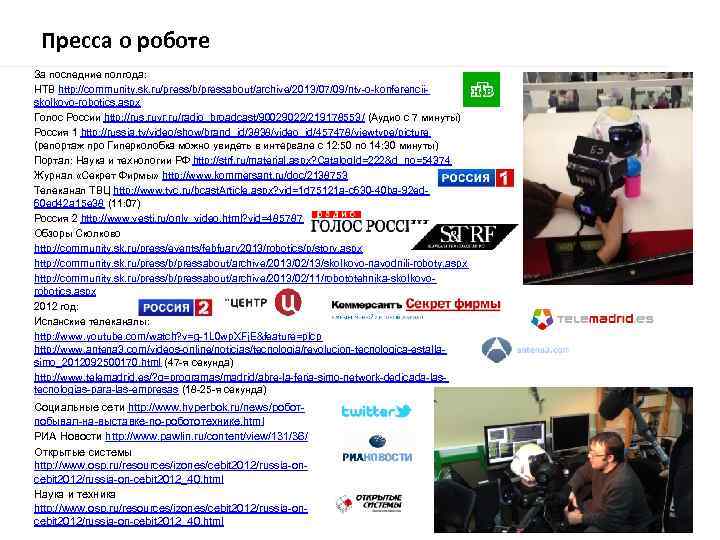The width and height of the screenshot is (720, 540).
Task: Open the robototehnika-skolkovo-robotics link
Action: [x=235, y=285]
